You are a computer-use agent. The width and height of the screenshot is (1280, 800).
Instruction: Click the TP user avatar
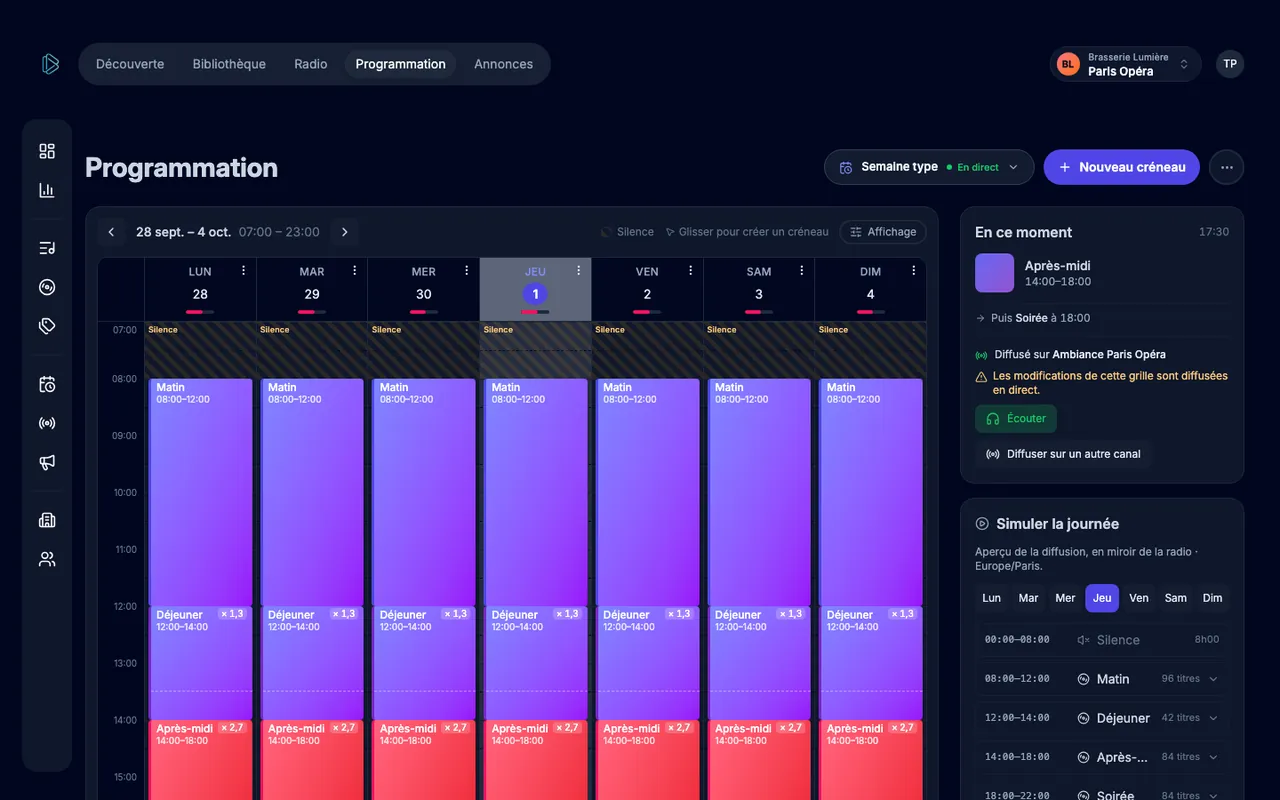(x=1230, y=64)
